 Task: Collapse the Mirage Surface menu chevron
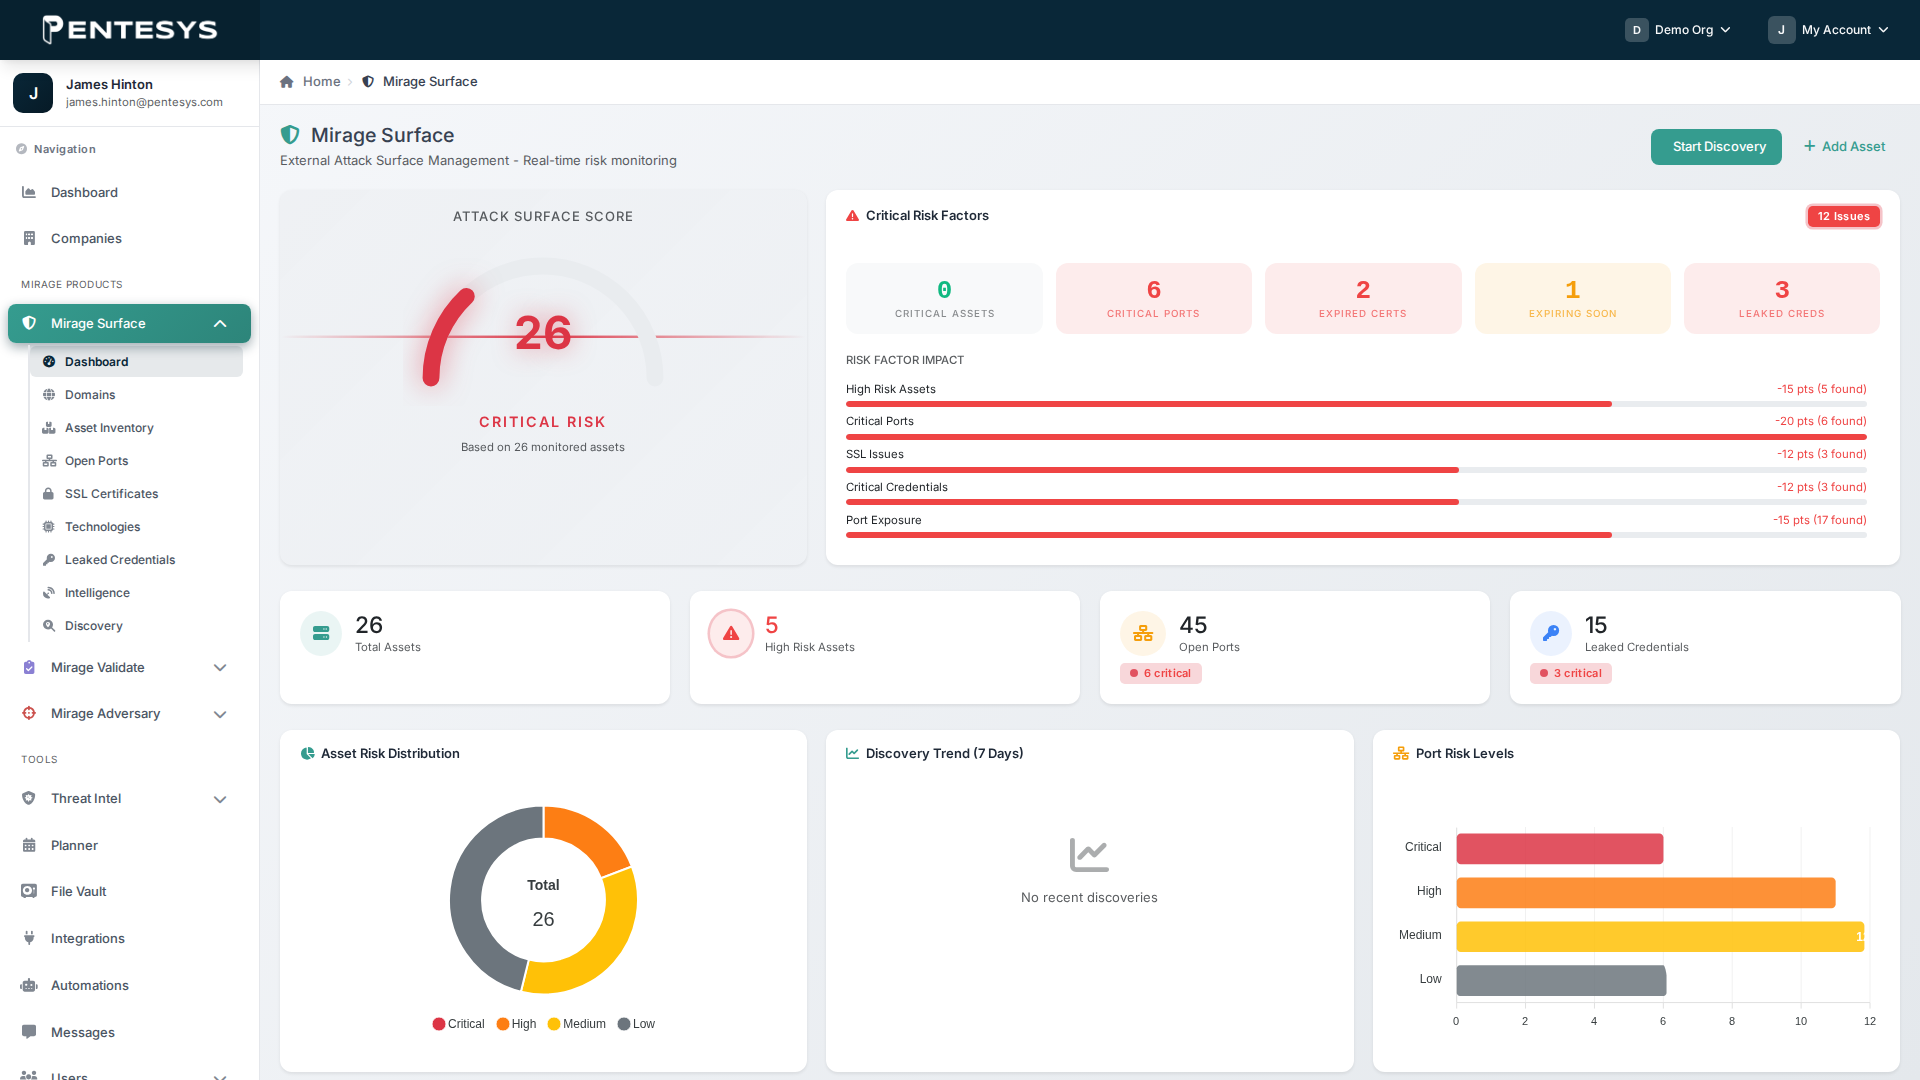point(220,324)
